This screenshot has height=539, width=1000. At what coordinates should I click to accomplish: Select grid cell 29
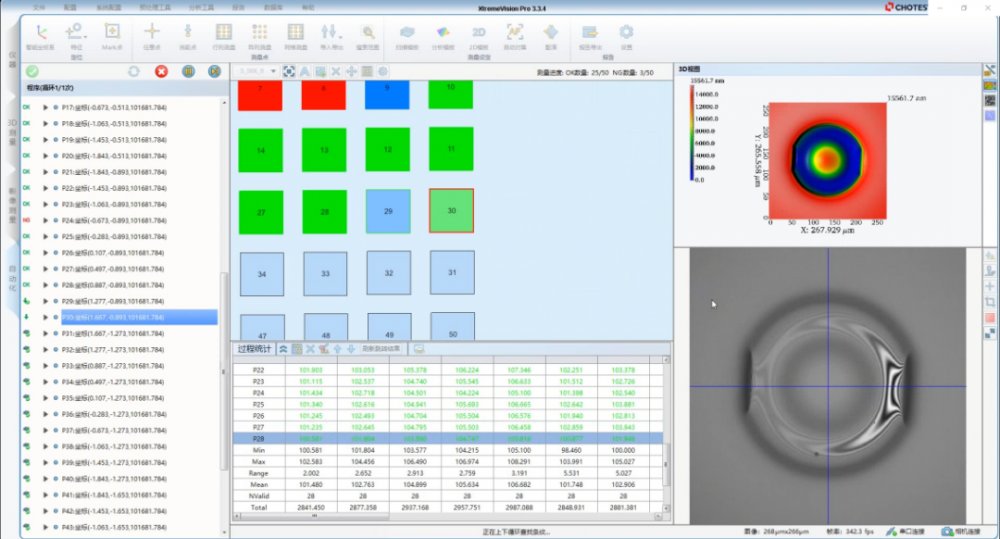388,211
